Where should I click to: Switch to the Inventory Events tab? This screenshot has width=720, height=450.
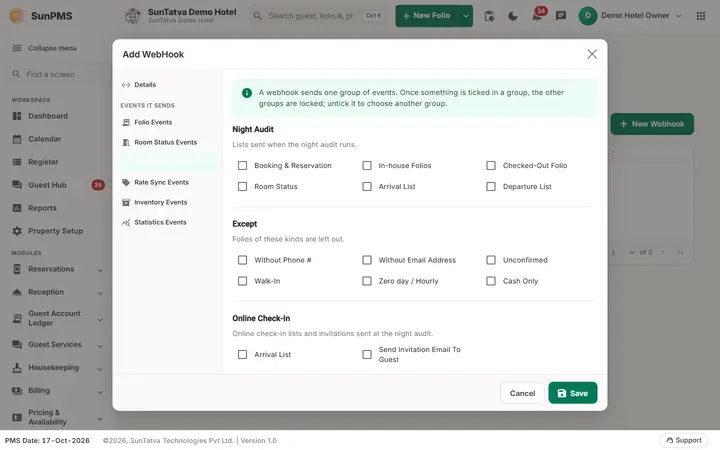(166, 202)
